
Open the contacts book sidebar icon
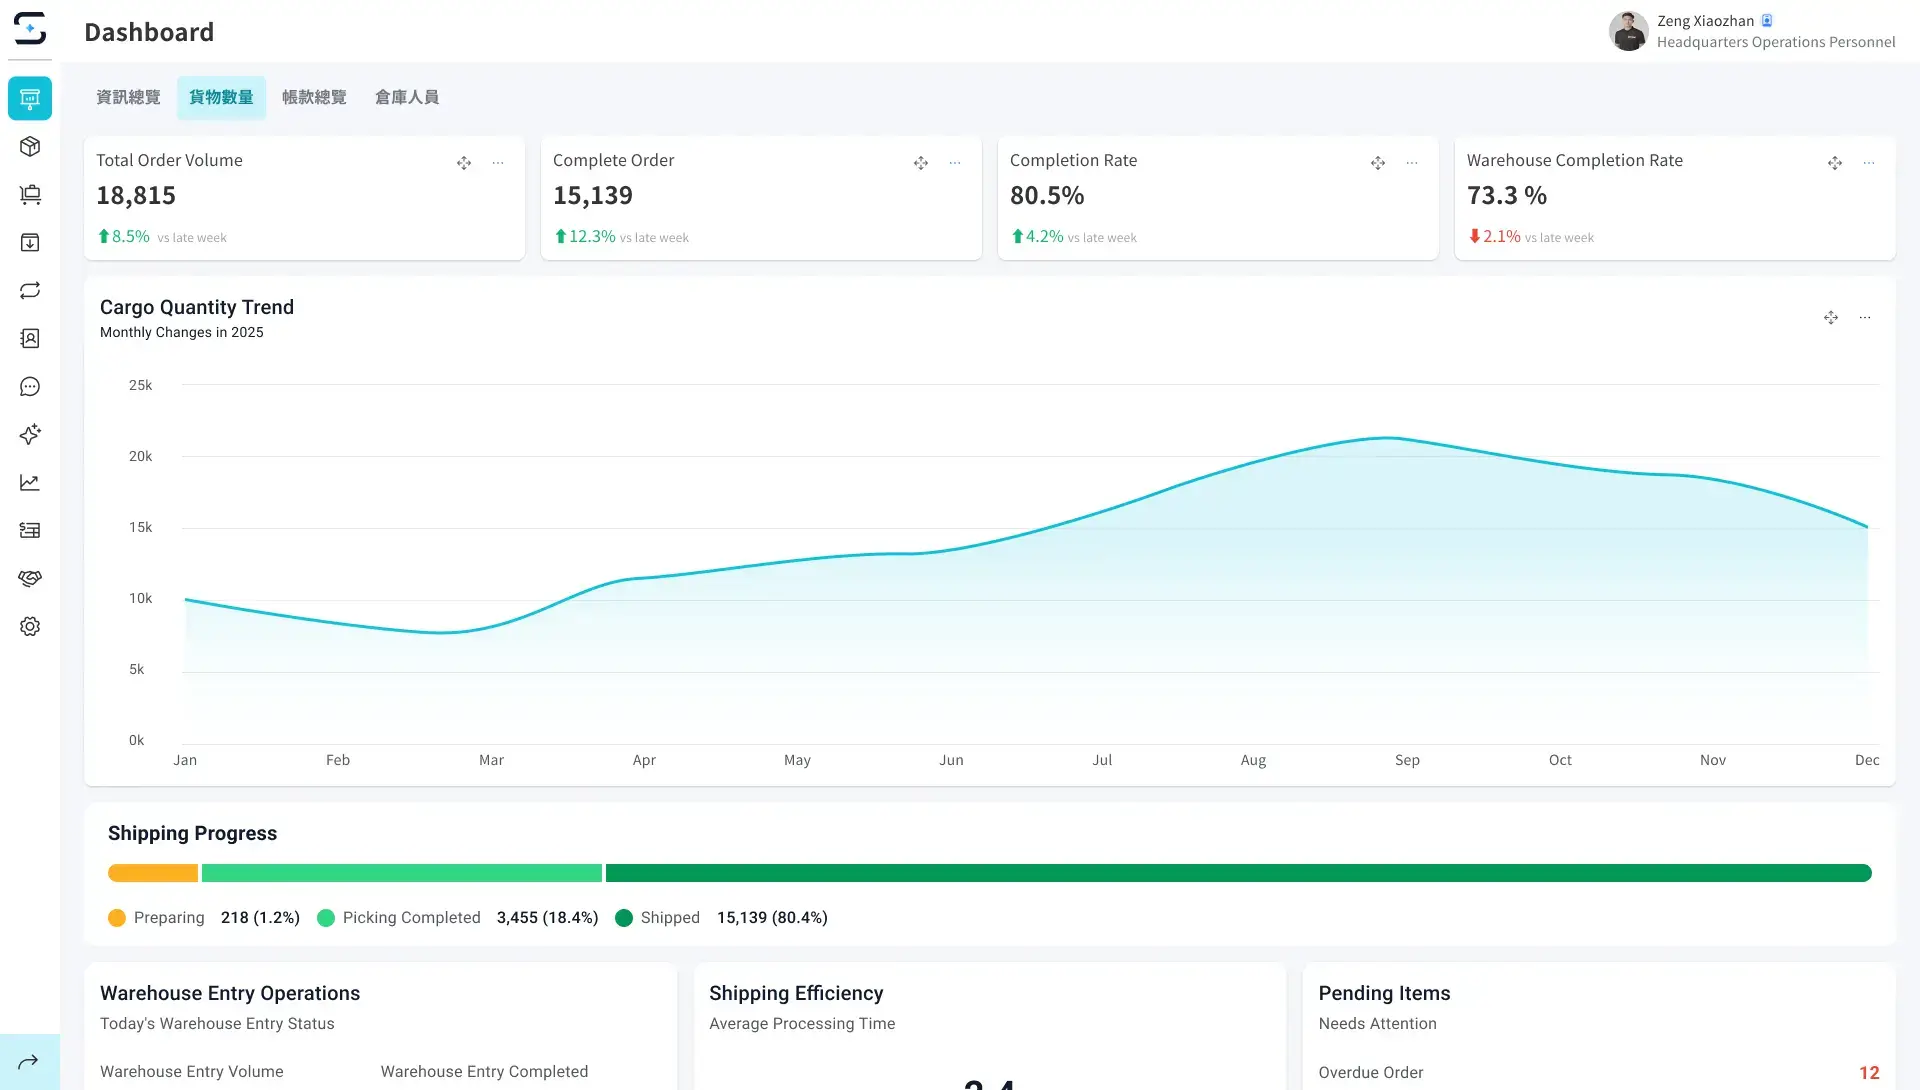[30, 339]
